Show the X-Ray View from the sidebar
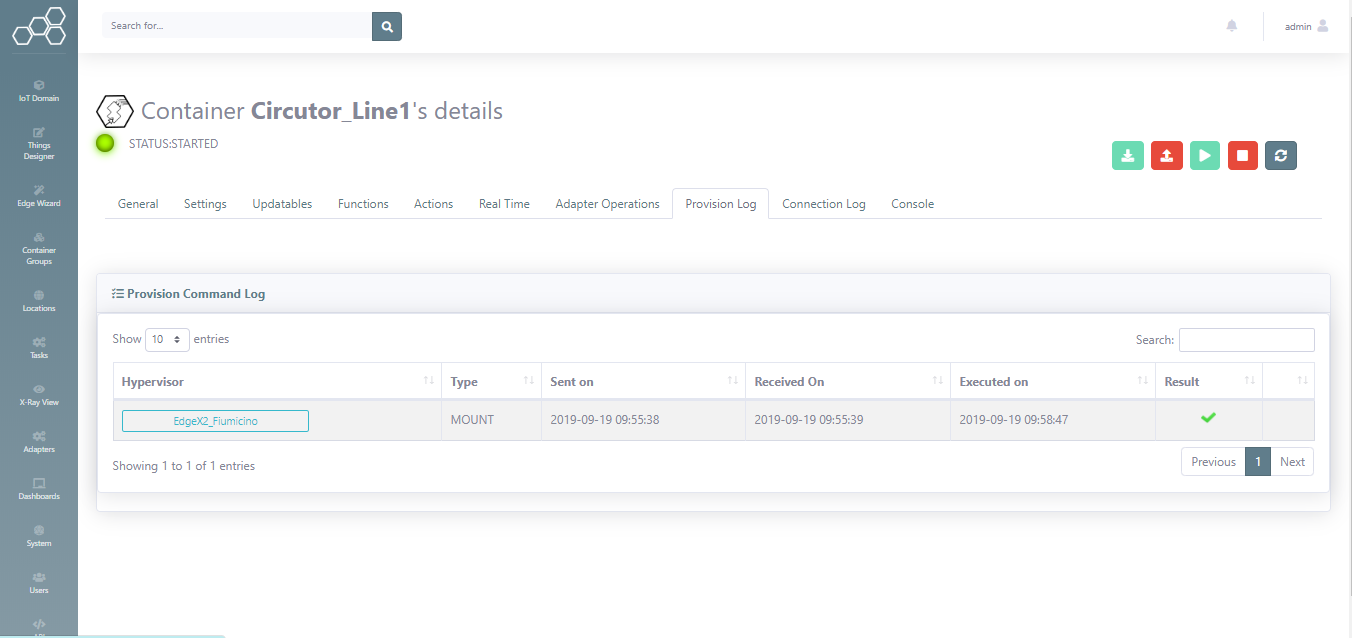 coord(39,395)
